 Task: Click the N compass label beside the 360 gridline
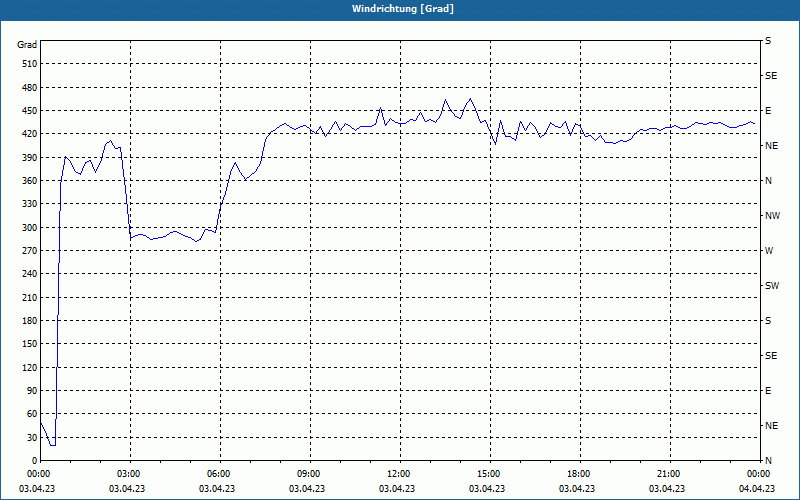point(768,181)
